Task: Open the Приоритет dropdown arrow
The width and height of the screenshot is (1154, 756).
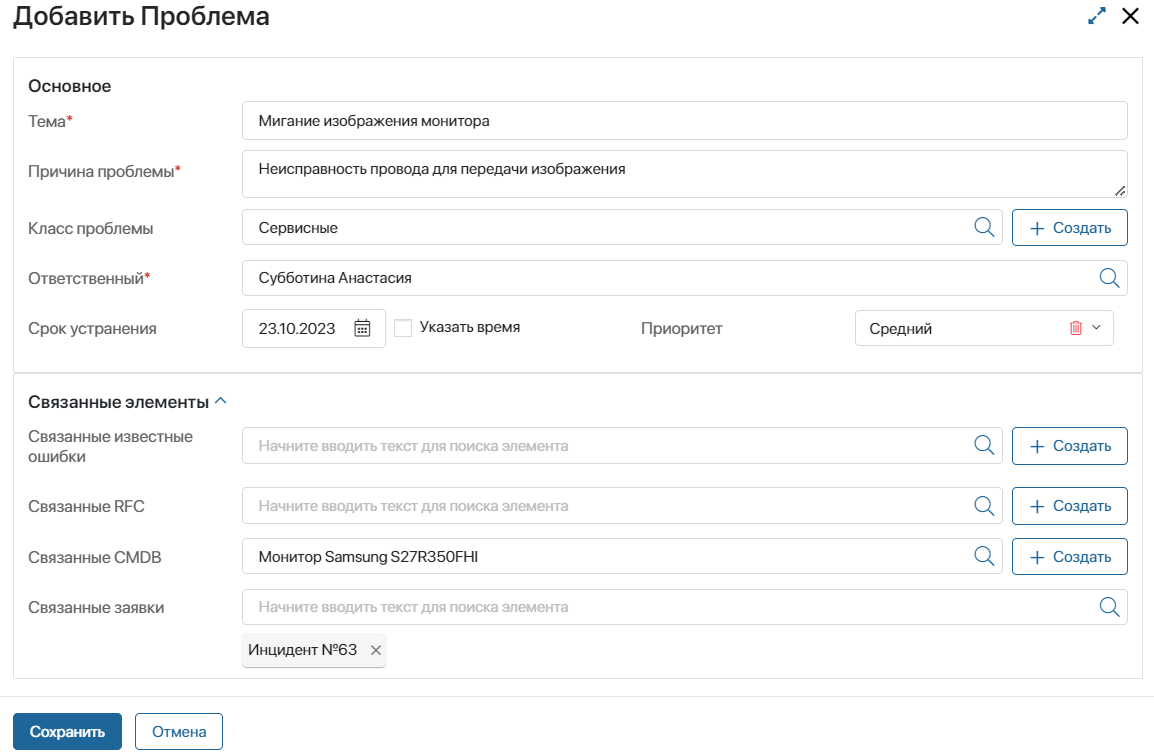Action: tap(1097, 328)
